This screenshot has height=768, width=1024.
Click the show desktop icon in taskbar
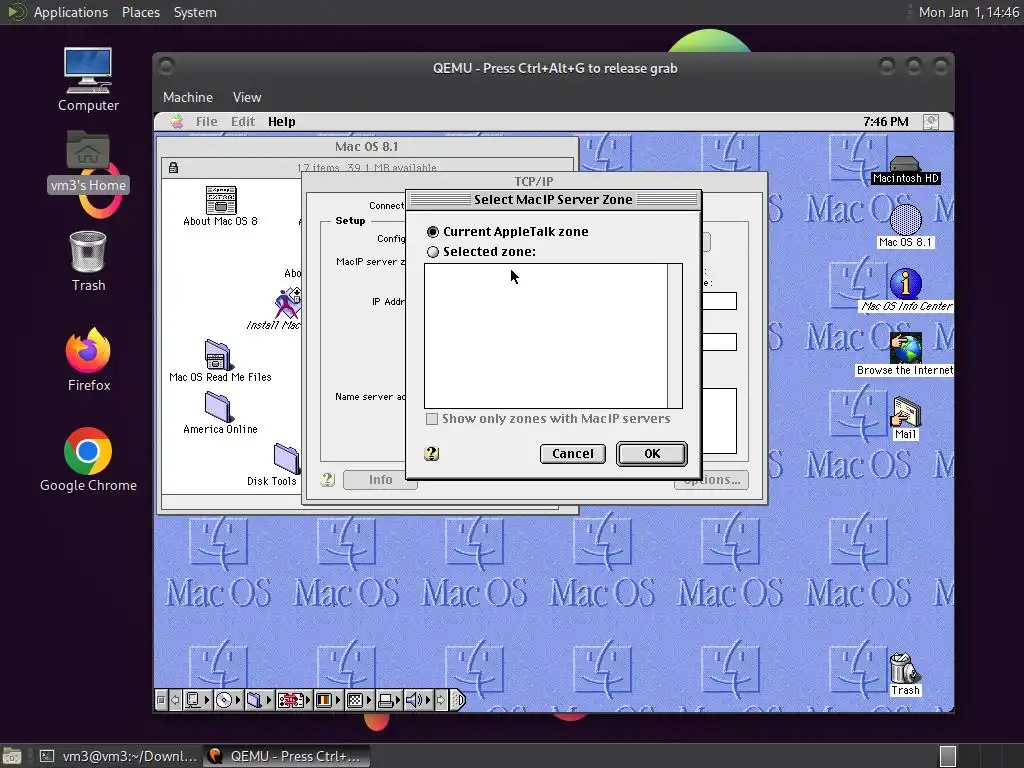point(12,756)
